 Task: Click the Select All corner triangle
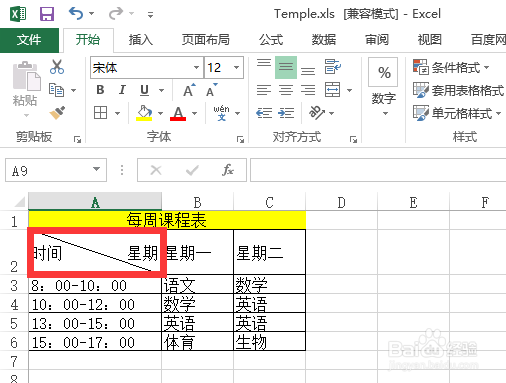(x=19, y=202)
